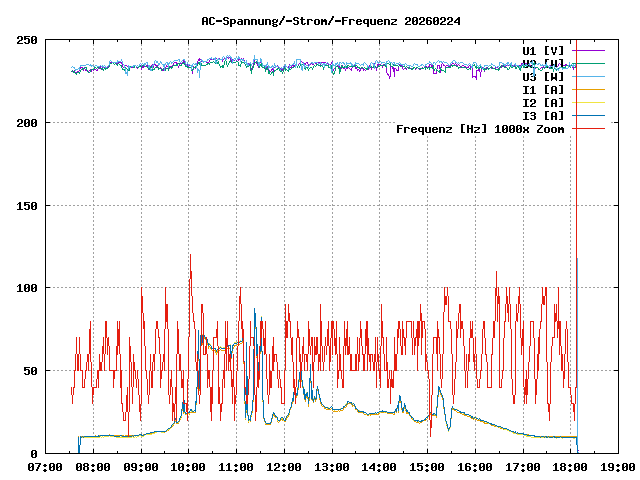Click the 10:00 x-axis tick label

pos(188,467)
